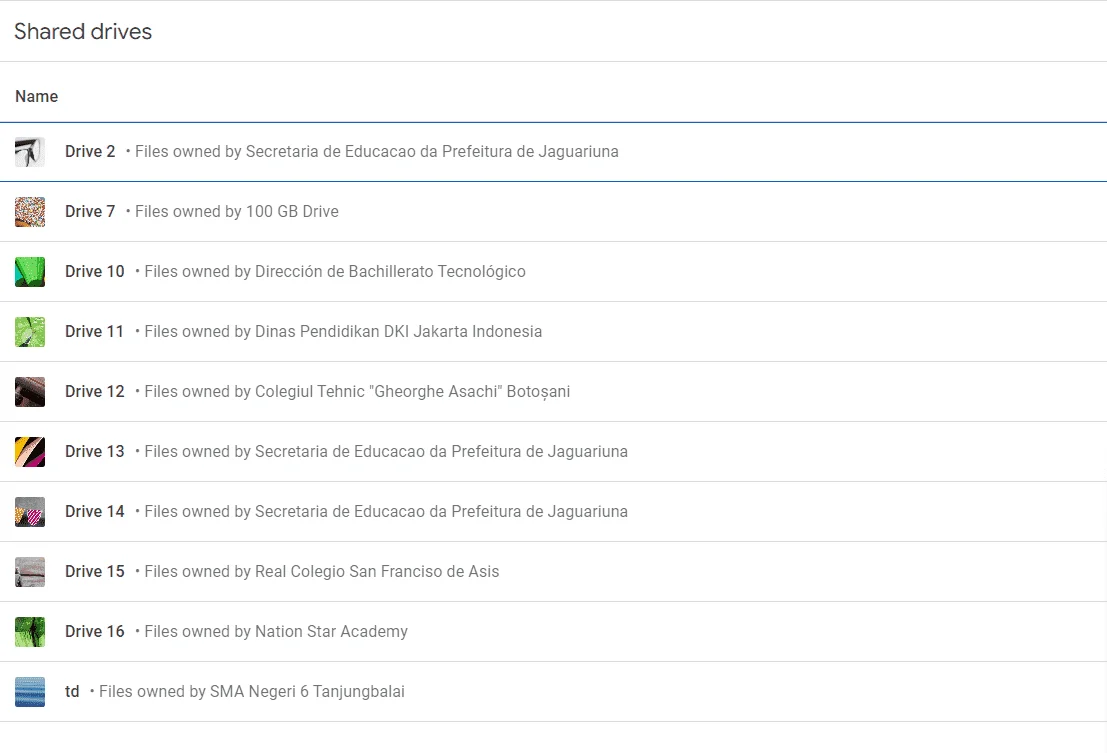The height and width of the screenshot is (753, 1107).
Task: Click the Shared drives heading
Action: pos(83,32)
